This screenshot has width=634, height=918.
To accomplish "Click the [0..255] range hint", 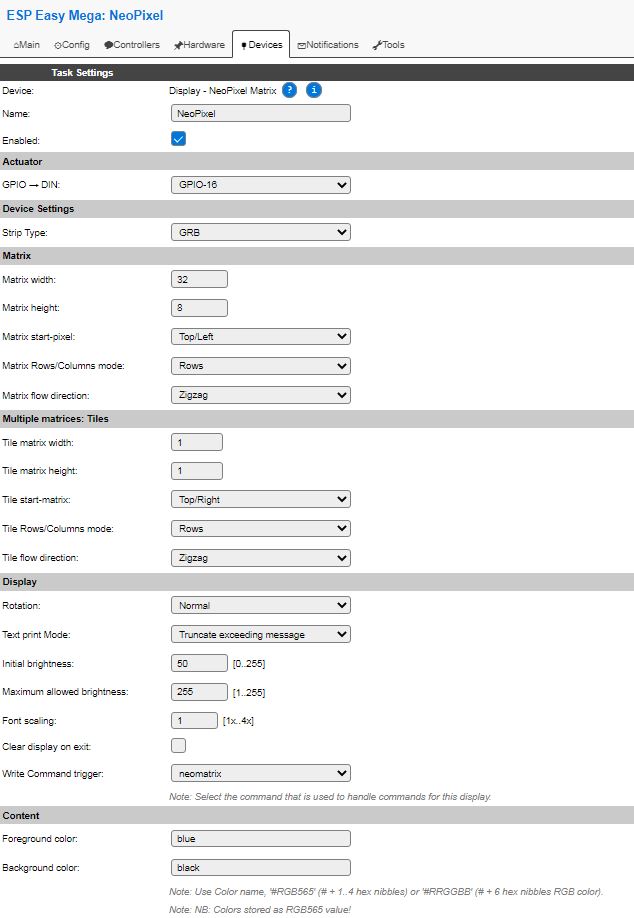I will pos(249,664).
